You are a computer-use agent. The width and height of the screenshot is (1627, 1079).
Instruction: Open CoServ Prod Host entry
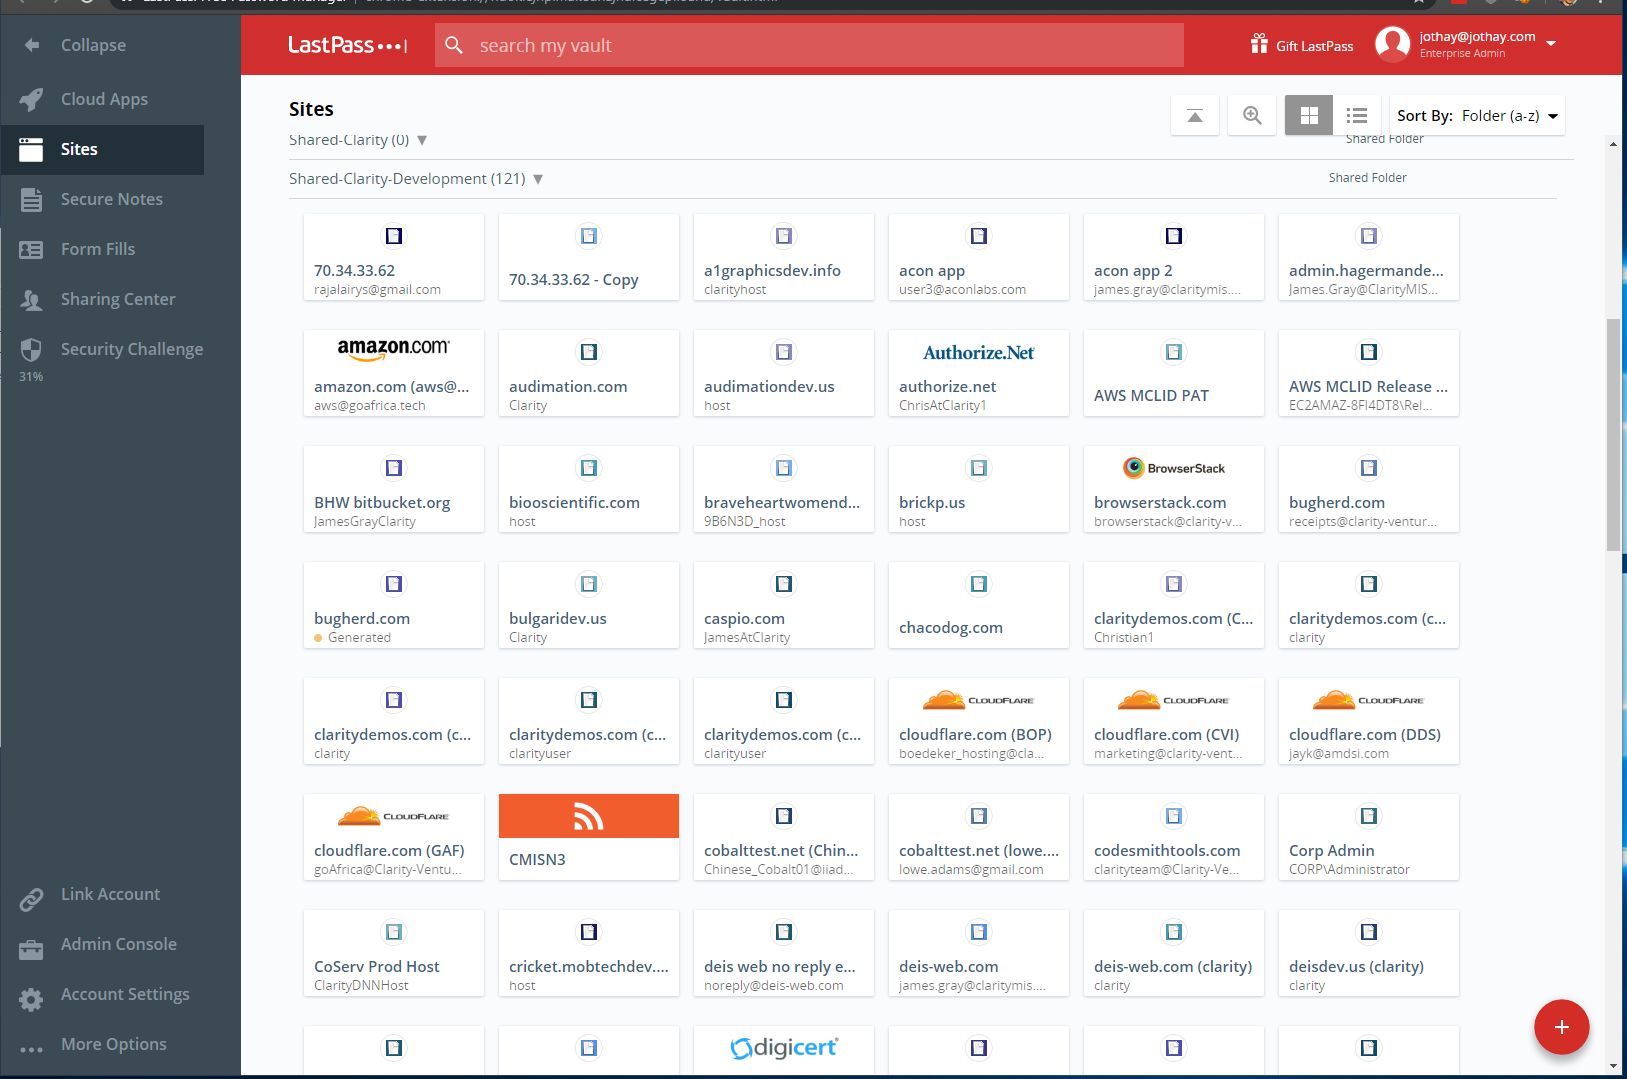394,953
